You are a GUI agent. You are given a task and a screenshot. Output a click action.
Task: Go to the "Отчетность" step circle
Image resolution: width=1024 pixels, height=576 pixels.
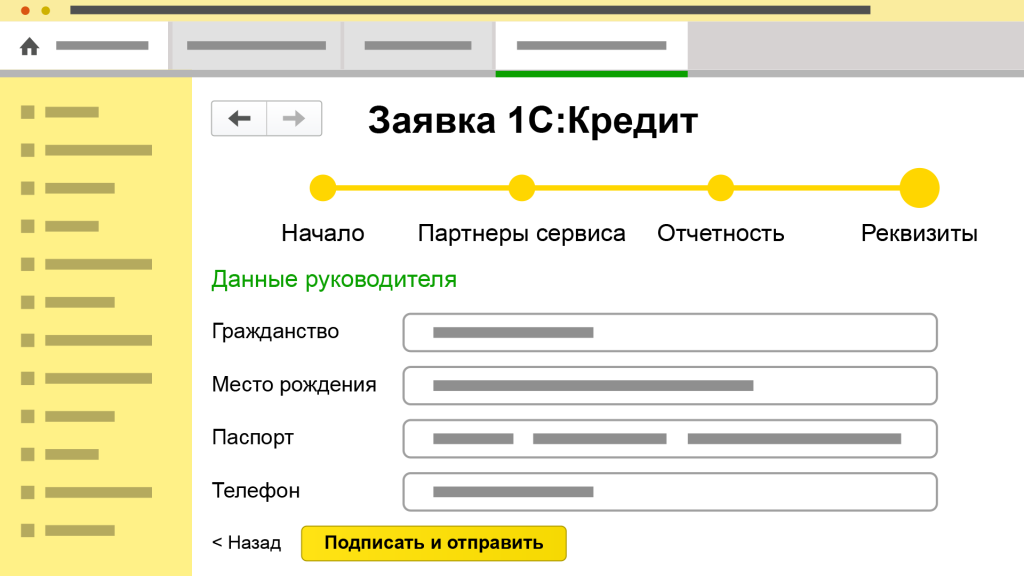point(721,188)
